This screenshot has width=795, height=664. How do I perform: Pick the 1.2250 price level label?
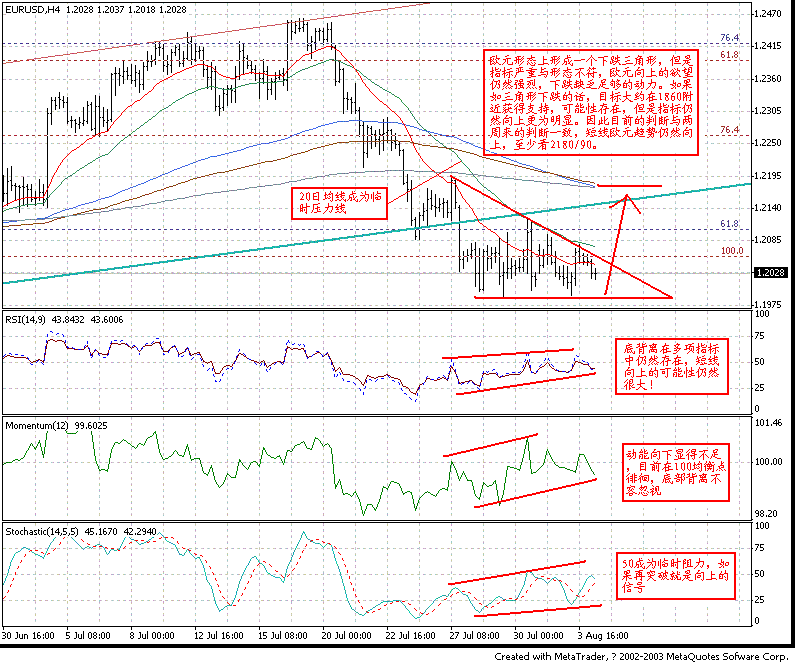(768, 143)
